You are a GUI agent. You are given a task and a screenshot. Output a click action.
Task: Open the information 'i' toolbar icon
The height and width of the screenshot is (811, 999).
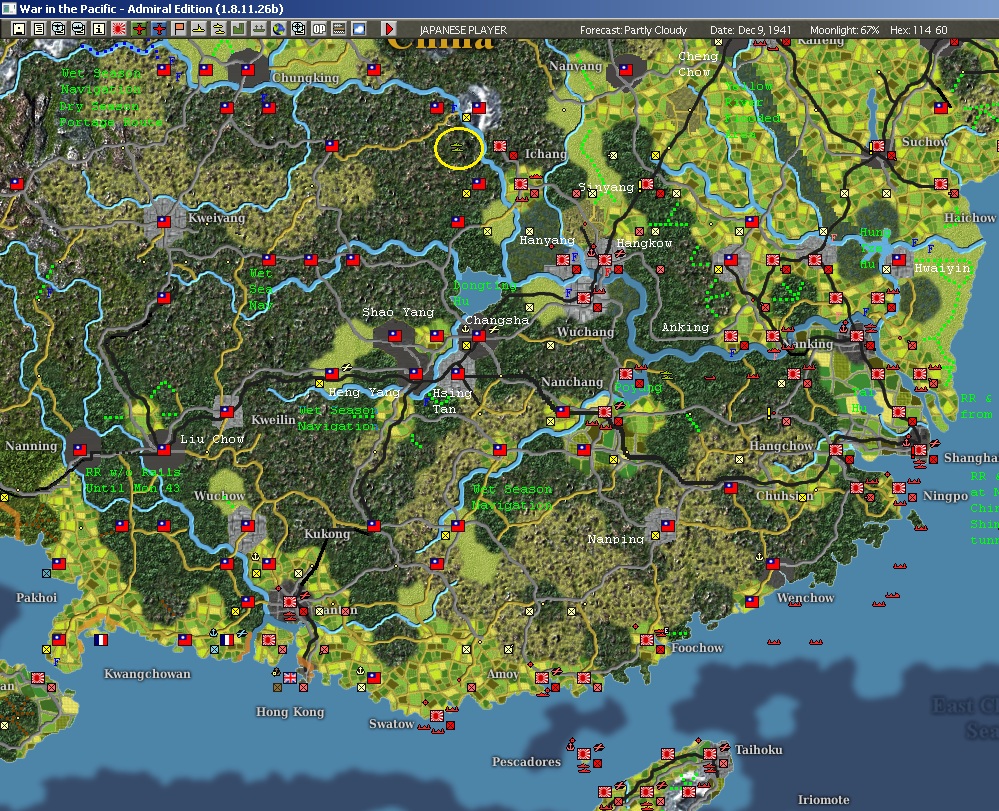click(99, 29)
